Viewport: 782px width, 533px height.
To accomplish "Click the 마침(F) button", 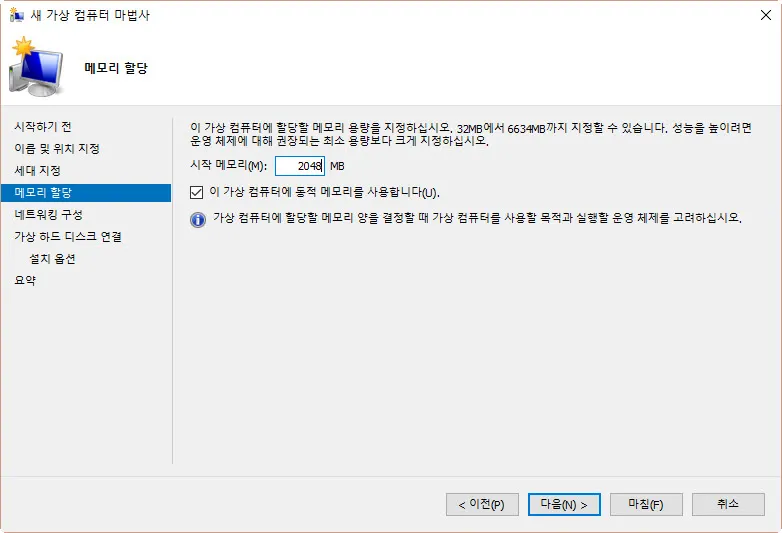I will (x=646, y=505).
